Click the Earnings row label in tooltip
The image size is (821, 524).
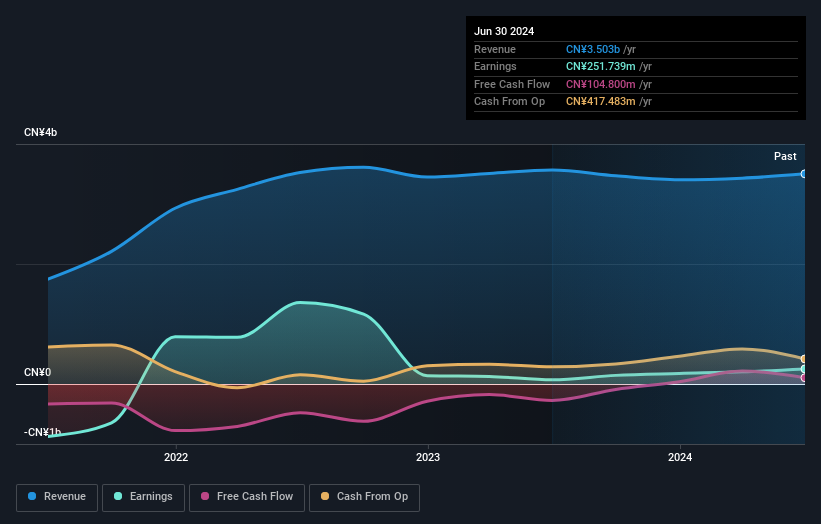click(x=495, y=66)
